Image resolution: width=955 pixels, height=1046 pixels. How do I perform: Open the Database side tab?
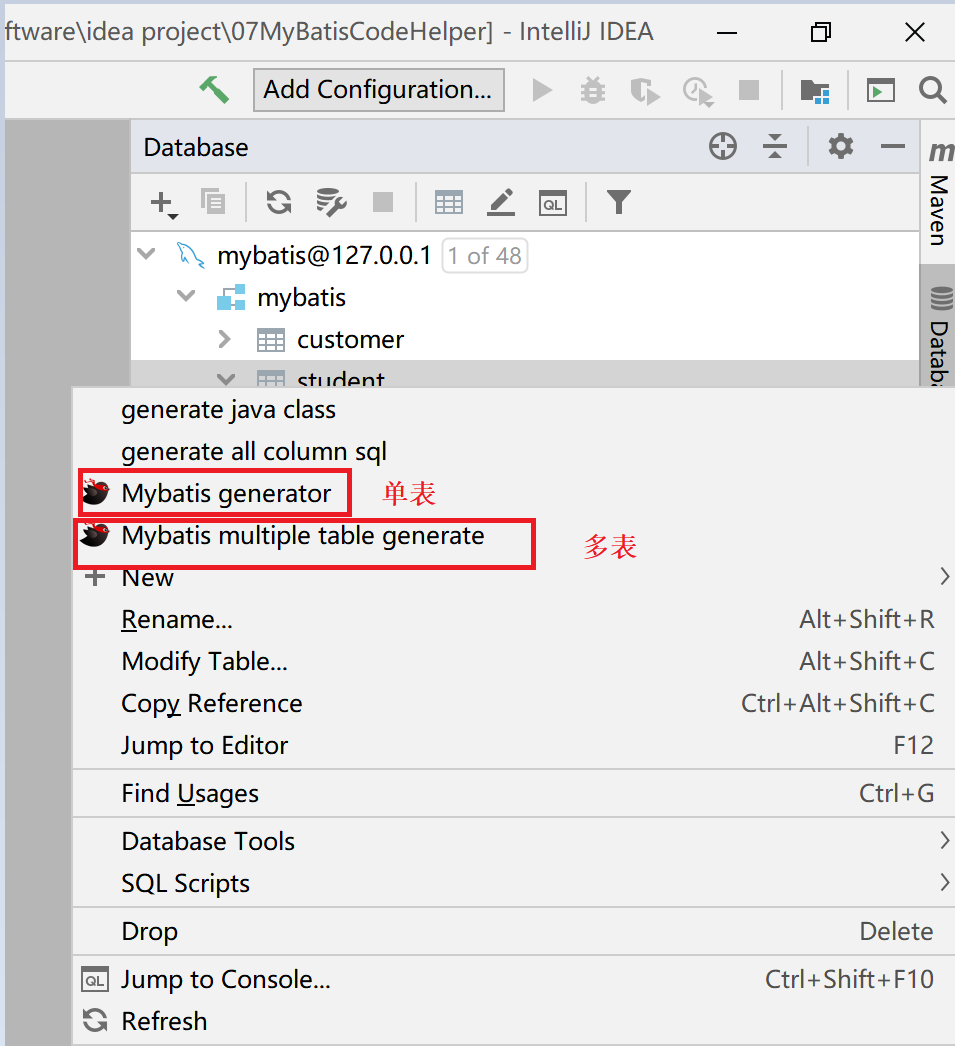point(938,326)
